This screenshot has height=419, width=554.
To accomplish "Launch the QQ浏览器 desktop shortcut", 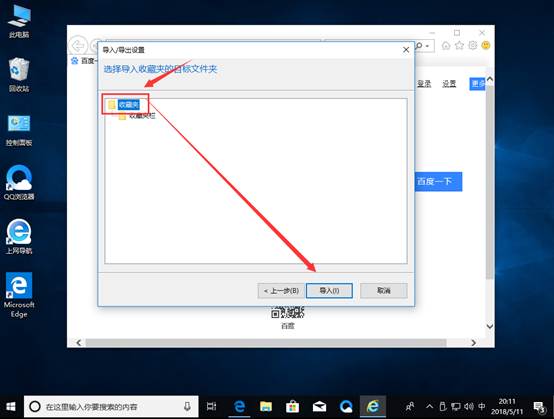I will (x=19, y=183).
